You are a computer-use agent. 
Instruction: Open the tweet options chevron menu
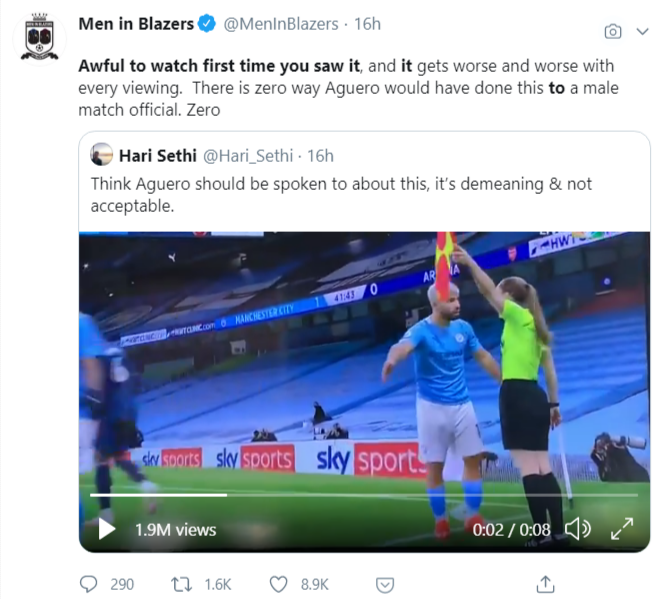click(x=641, y=31)
